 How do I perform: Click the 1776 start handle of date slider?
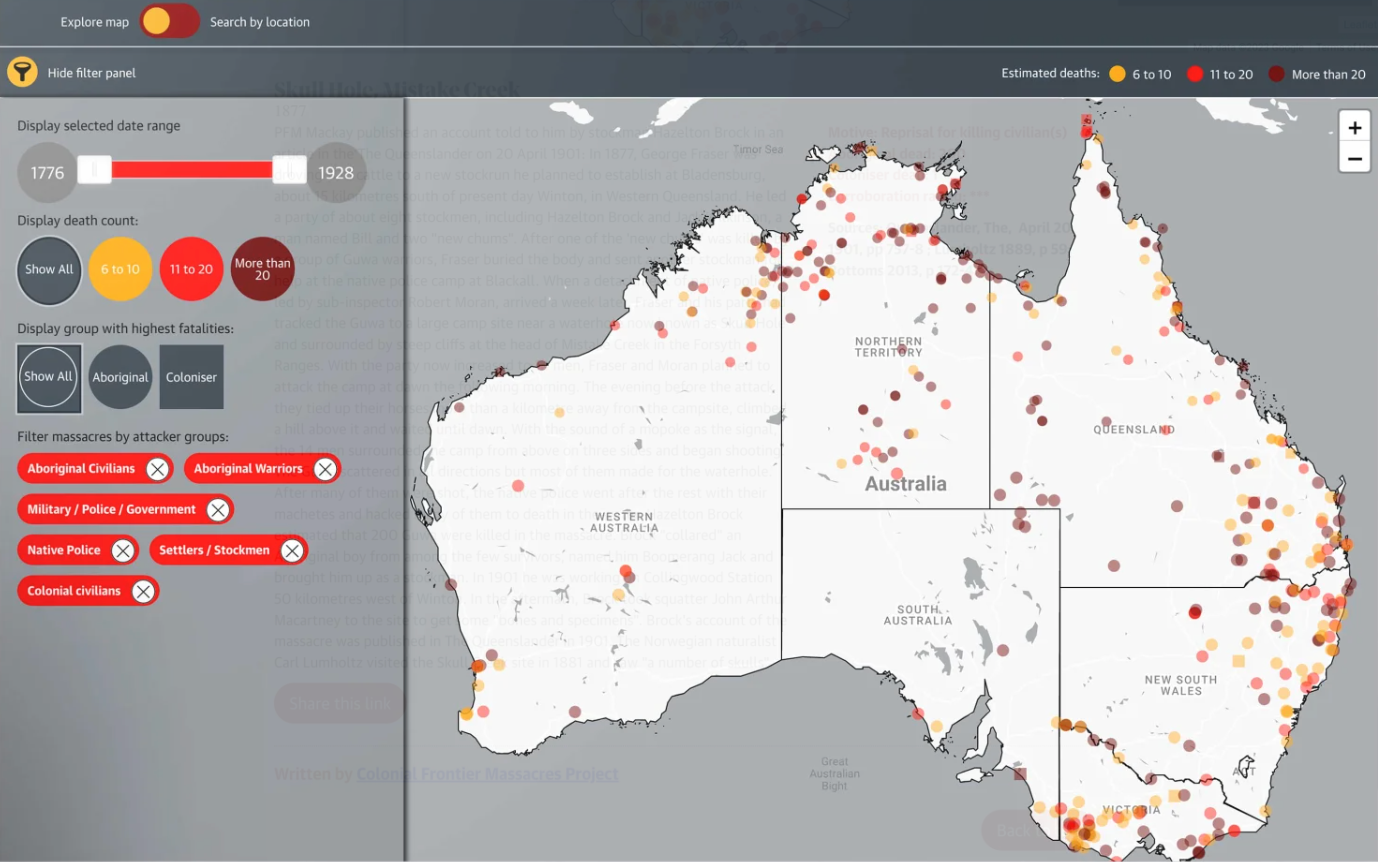click(x=95, y=171)
